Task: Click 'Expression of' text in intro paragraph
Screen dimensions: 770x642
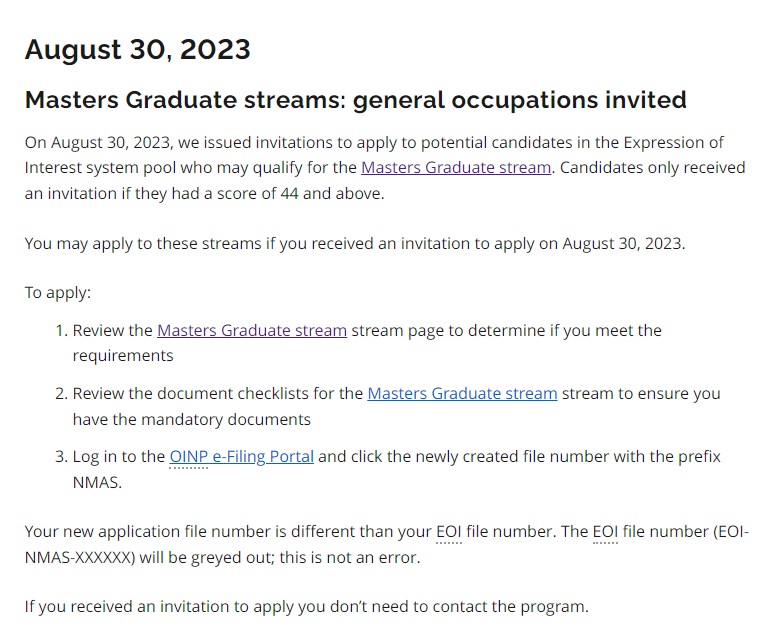Action: 673,142
